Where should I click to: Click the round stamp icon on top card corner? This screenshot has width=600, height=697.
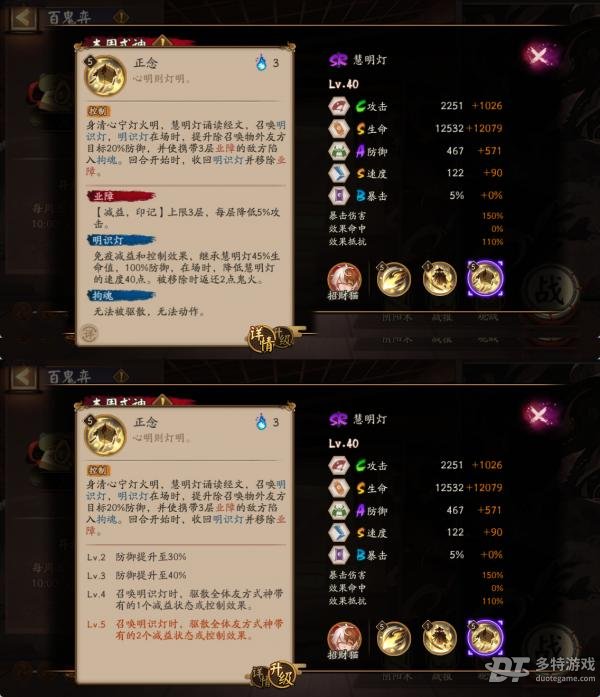point(90,332)
